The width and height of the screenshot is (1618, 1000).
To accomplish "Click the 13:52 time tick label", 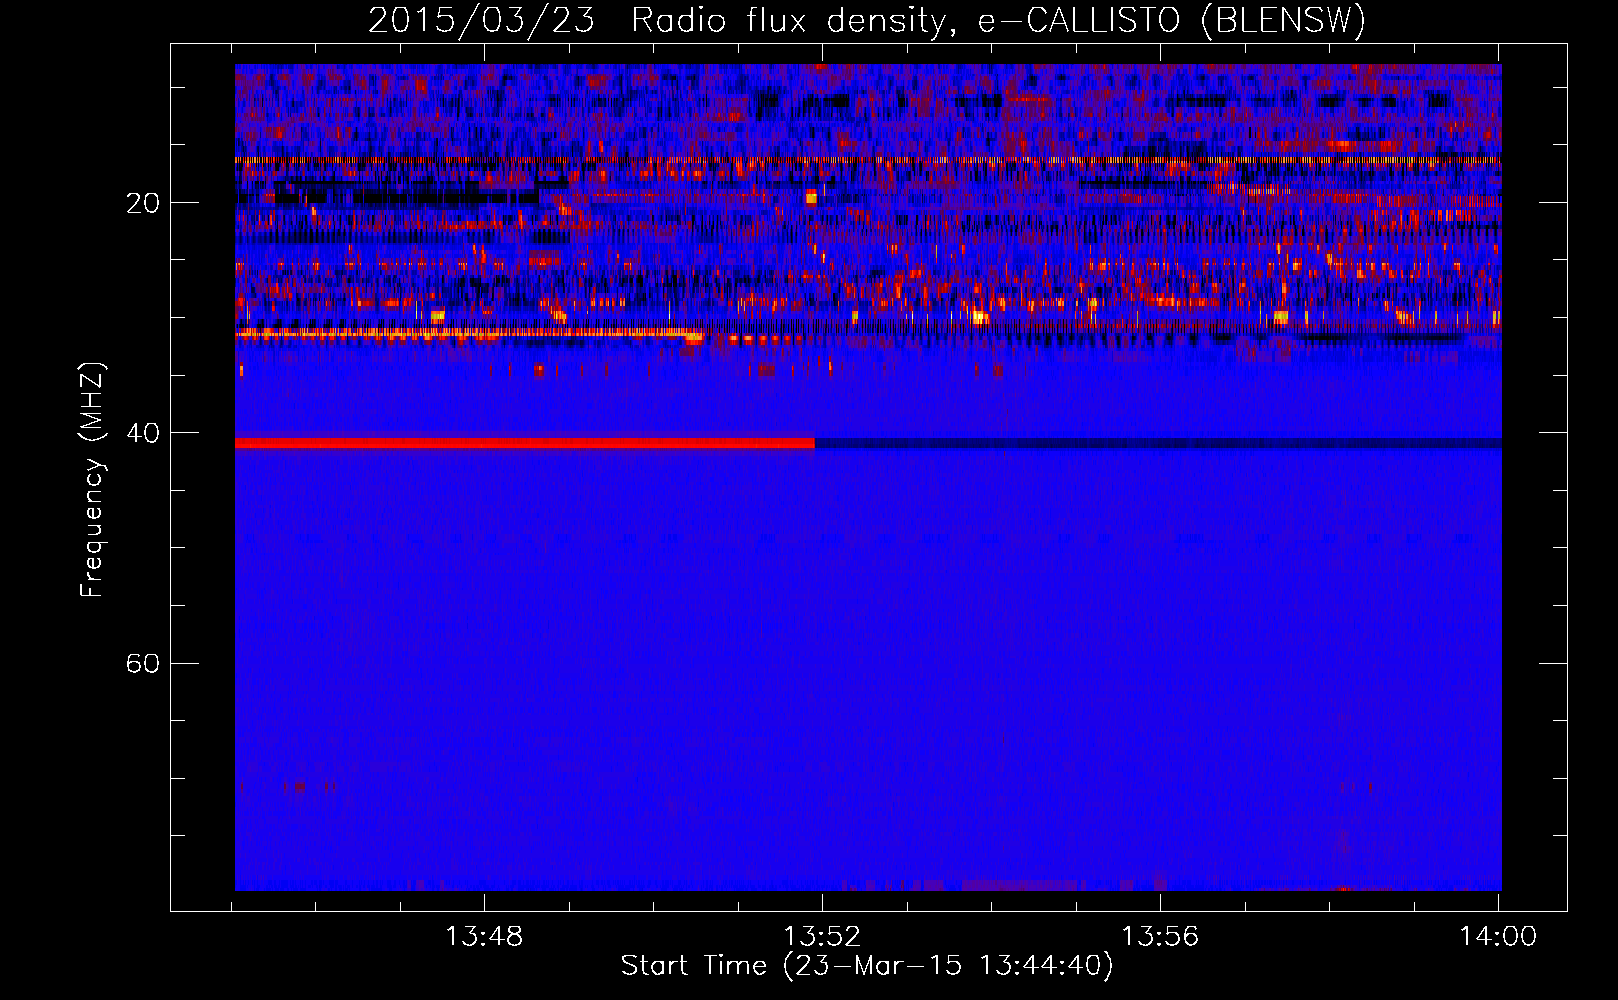I will [x=822, y=937].
